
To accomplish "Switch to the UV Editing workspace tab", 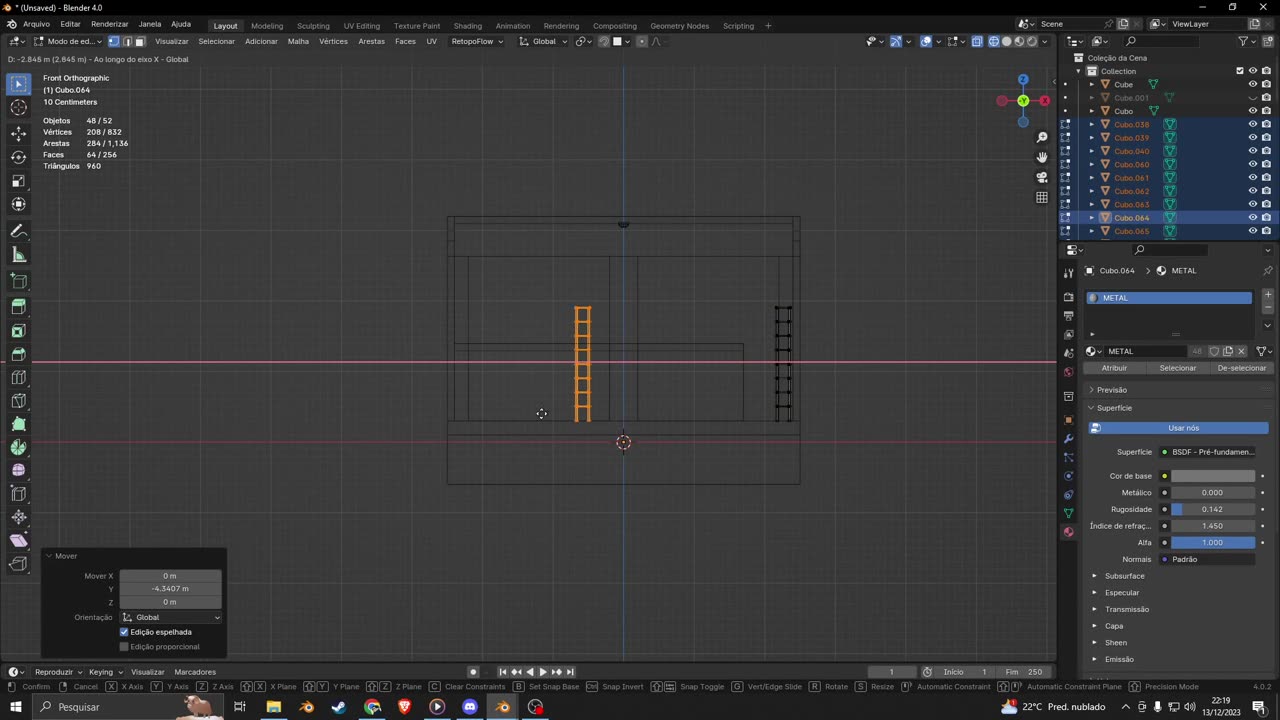I will point(361,25).
